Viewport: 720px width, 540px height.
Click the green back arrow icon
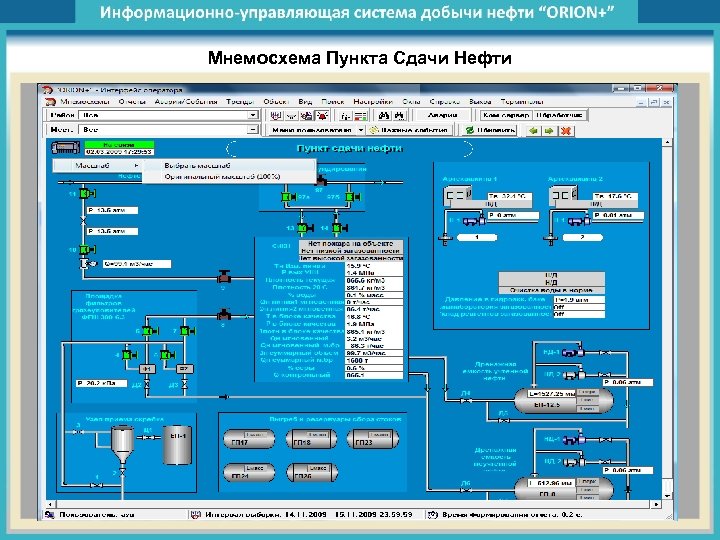pyautogui.click(x=533, y=131)
